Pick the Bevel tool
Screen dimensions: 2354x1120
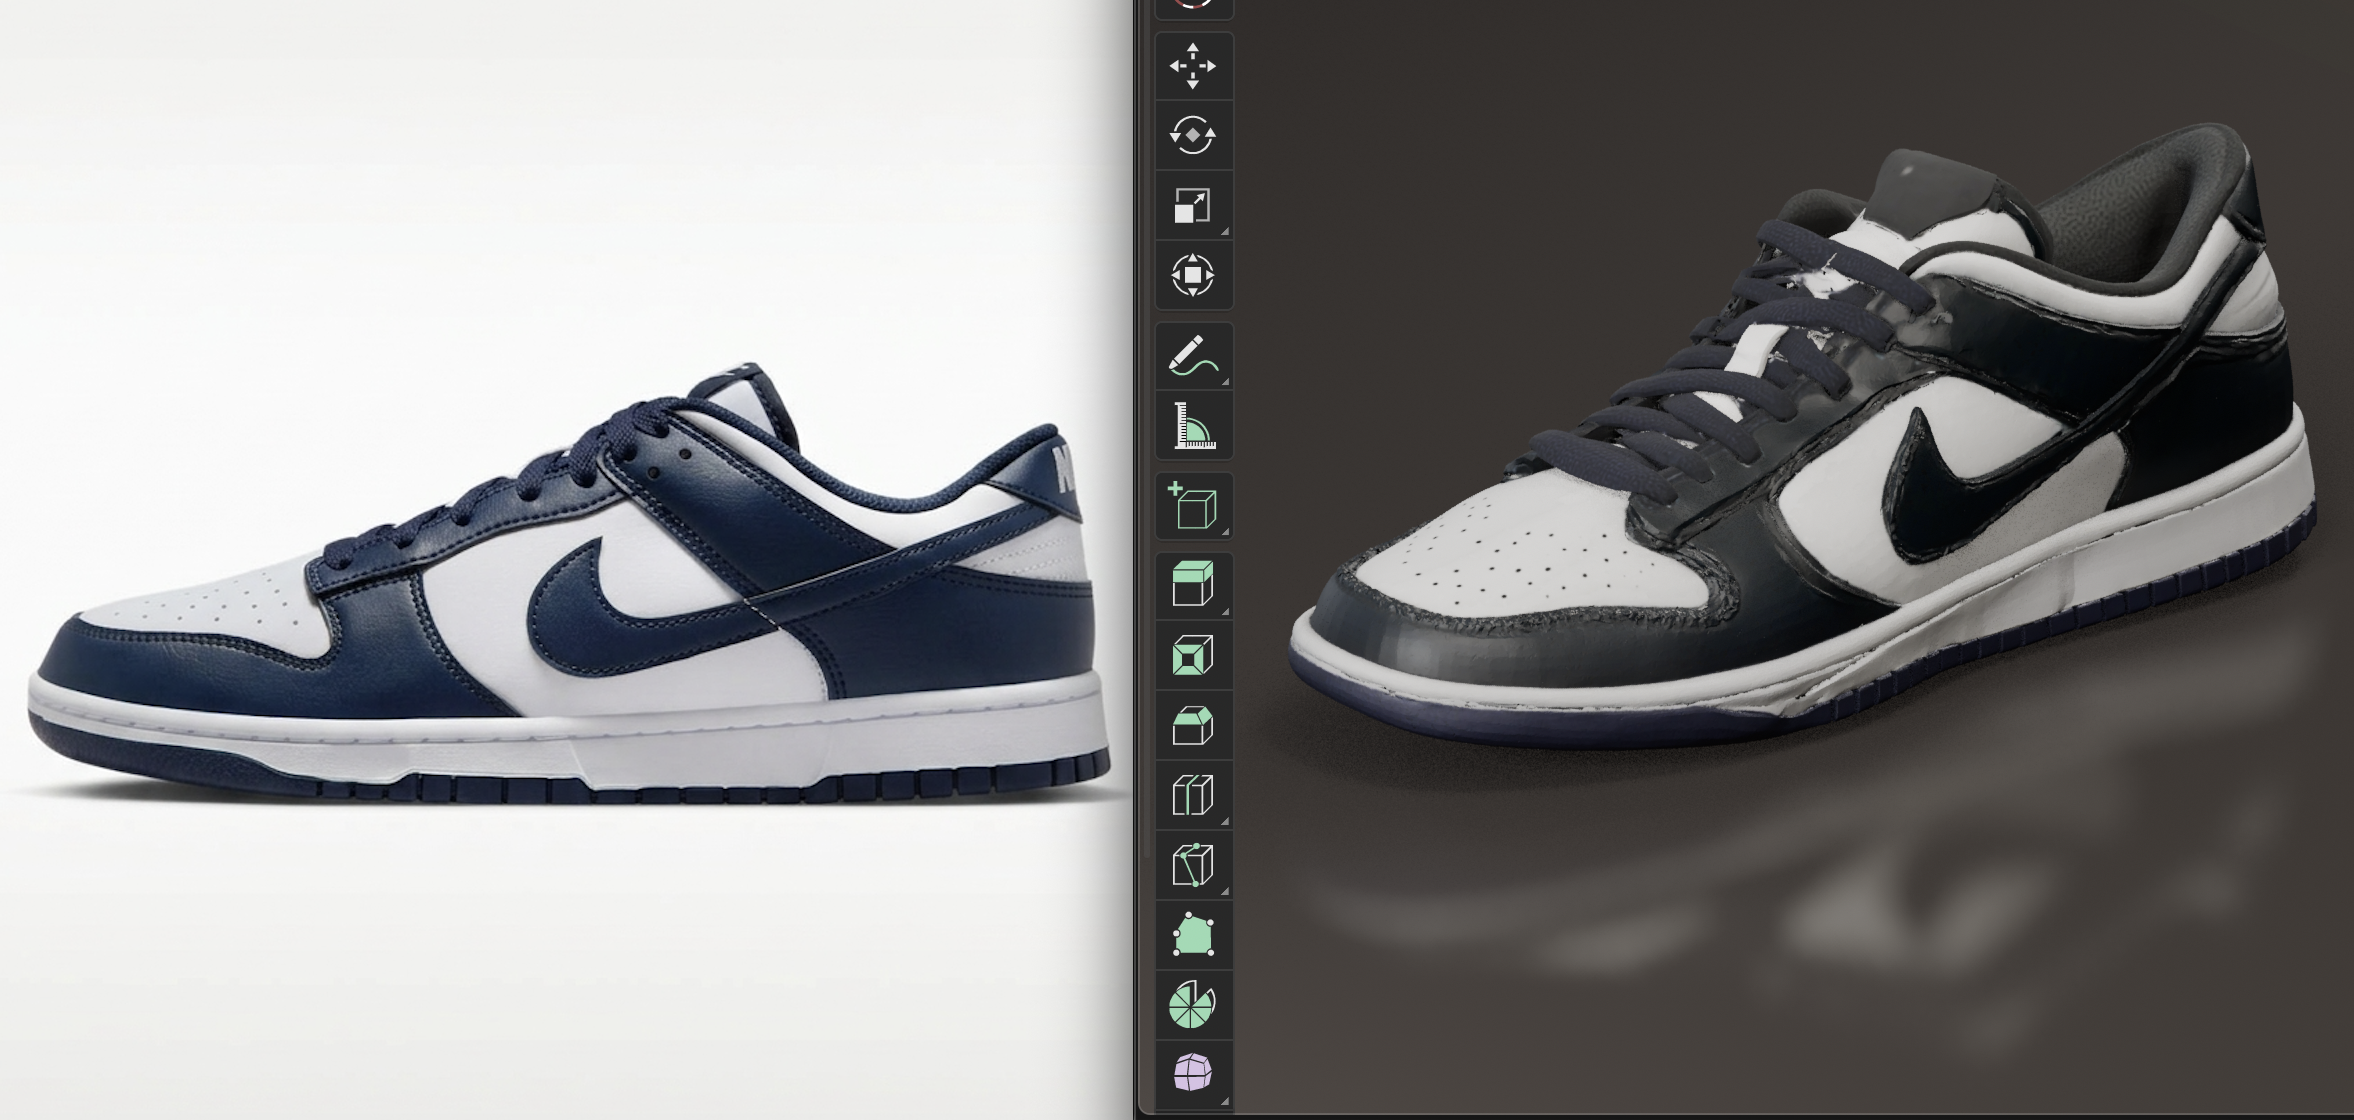pyautogui.click(x=1193, y=726)
